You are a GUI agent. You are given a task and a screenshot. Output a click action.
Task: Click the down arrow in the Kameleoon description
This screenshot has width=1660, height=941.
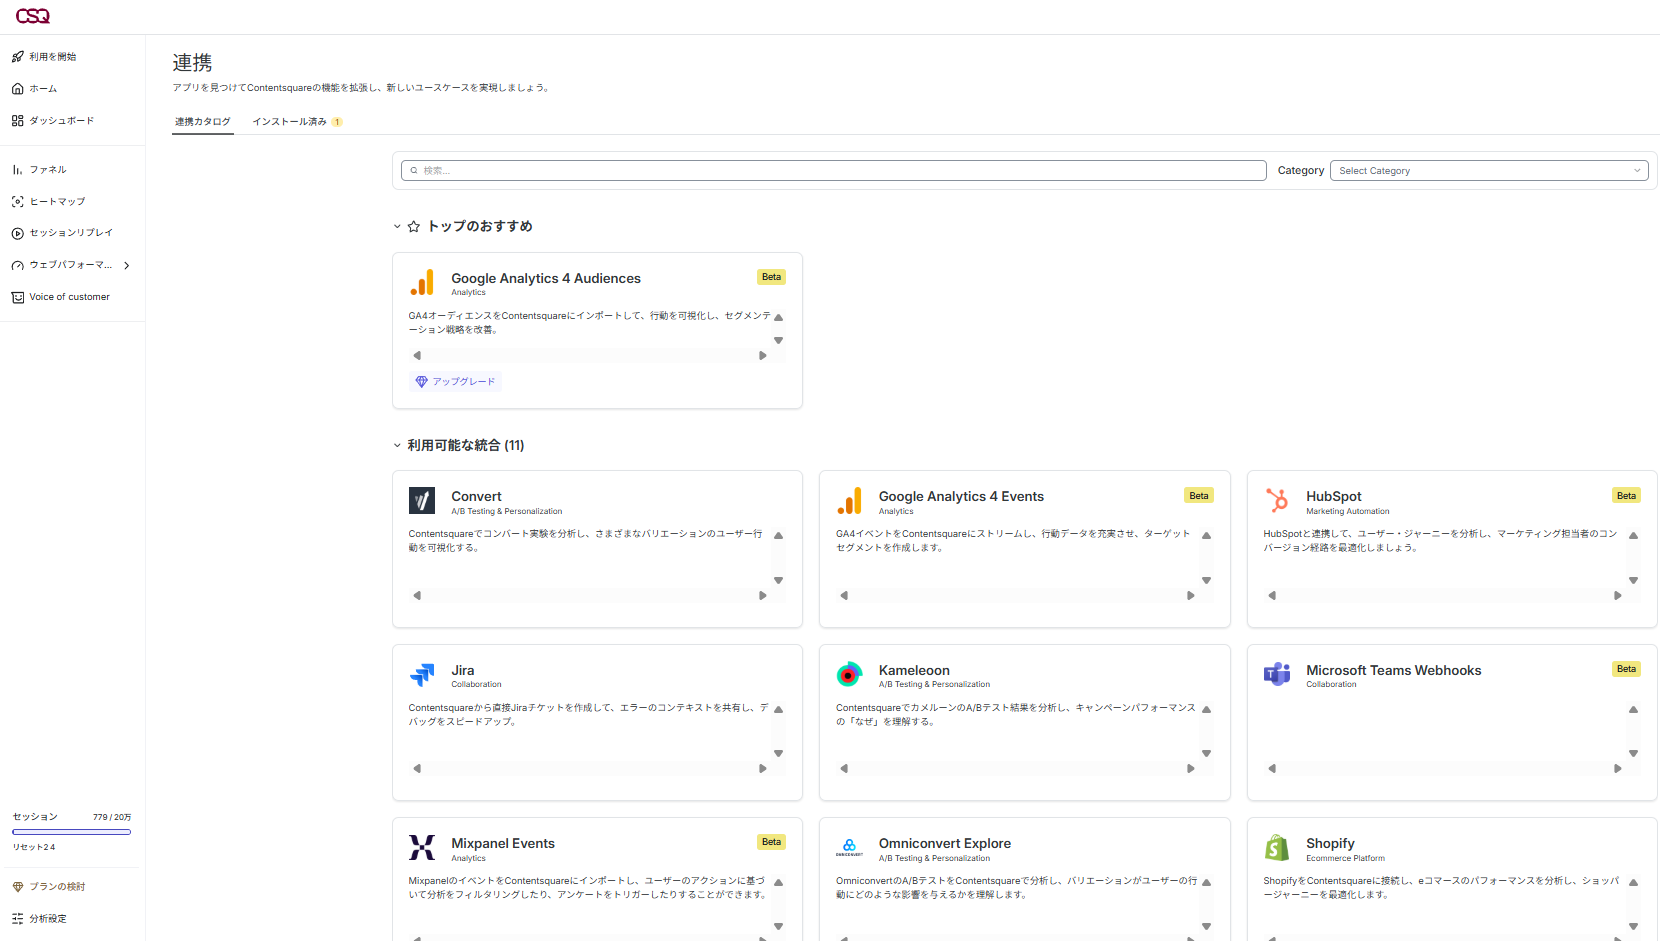point(1206,753)
